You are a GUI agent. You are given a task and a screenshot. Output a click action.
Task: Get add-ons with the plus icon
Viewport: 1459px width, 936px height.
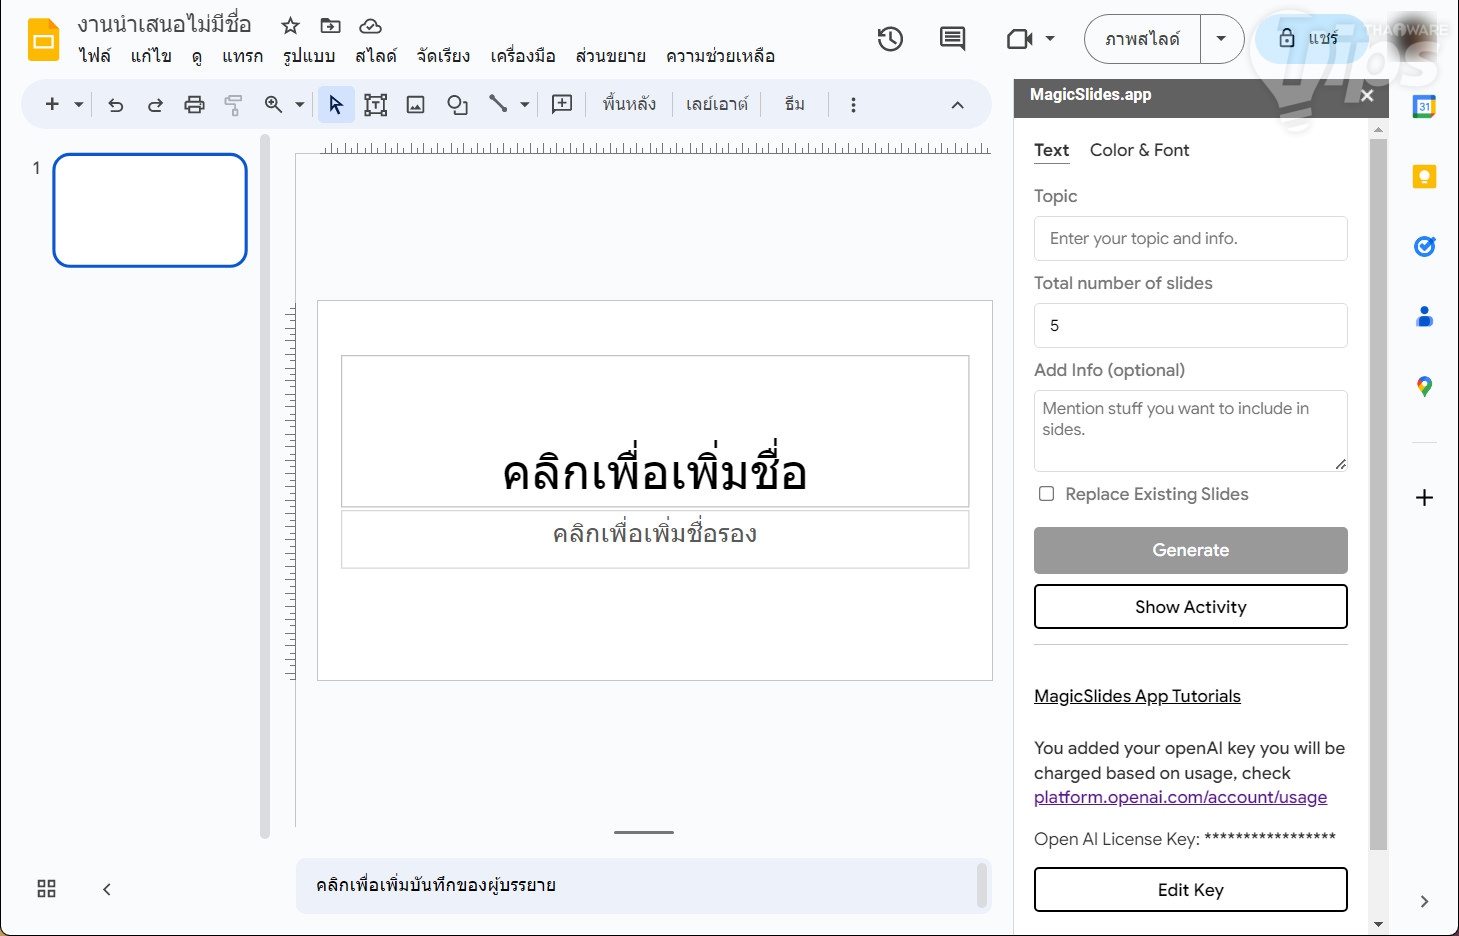click(1424, 498)
